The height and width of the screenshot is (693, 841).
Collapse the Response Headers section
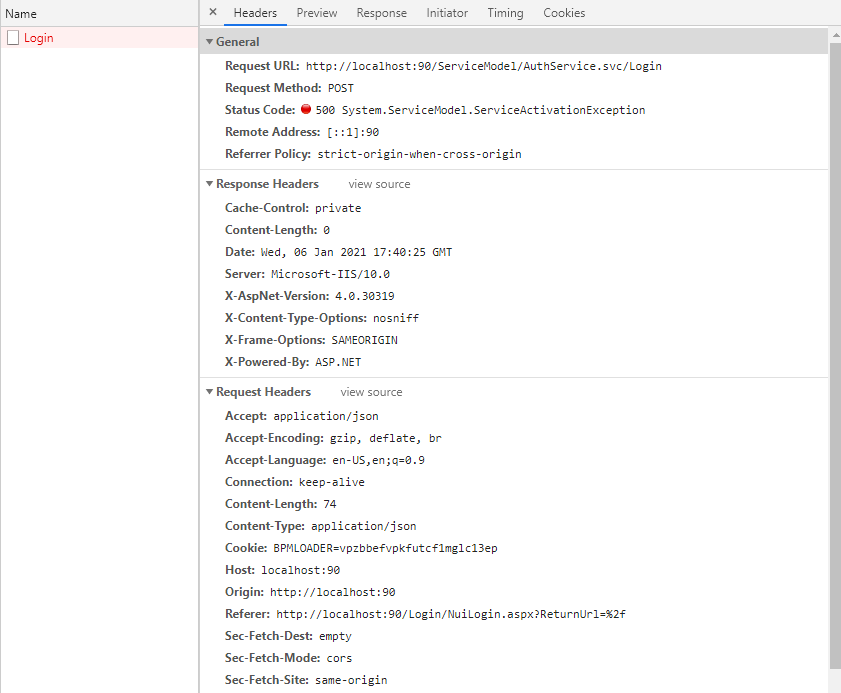pos(209,184)
